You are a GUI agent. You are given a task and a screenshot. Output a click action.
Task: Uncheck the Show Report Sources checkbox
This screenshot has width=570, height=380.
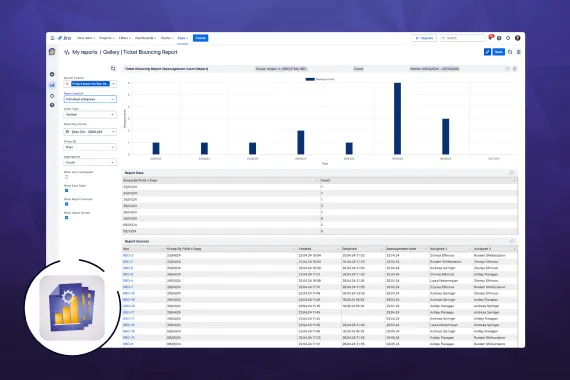click(x=67, y=204)
